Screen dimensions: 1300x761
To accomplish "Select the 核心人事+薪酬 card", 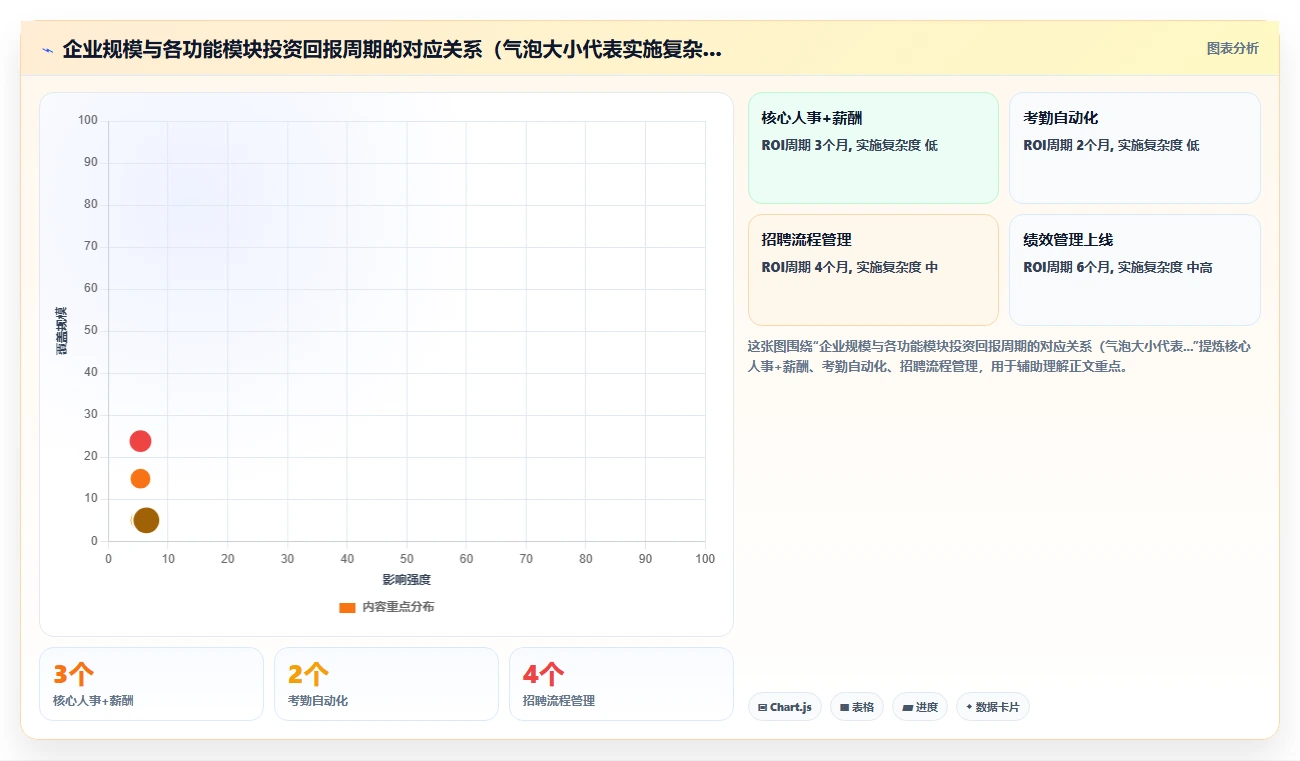I will click(x=873, y=148).
